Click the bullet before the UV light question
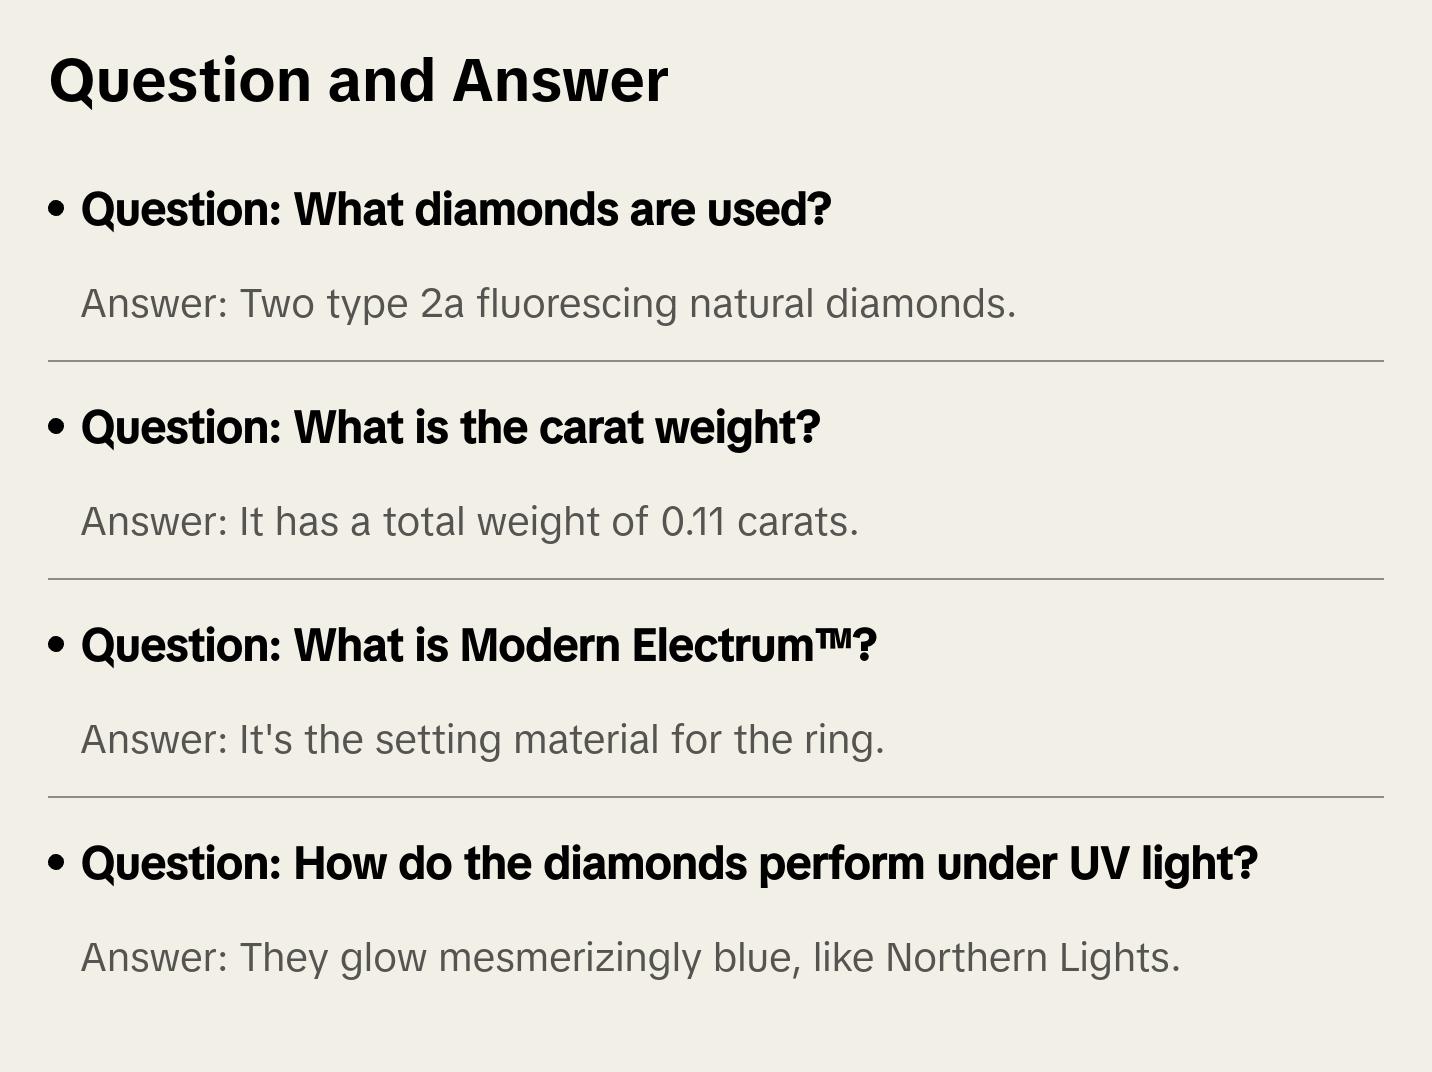Image resolution: width=1432 pixels, height=1072 pixels. 57,863
